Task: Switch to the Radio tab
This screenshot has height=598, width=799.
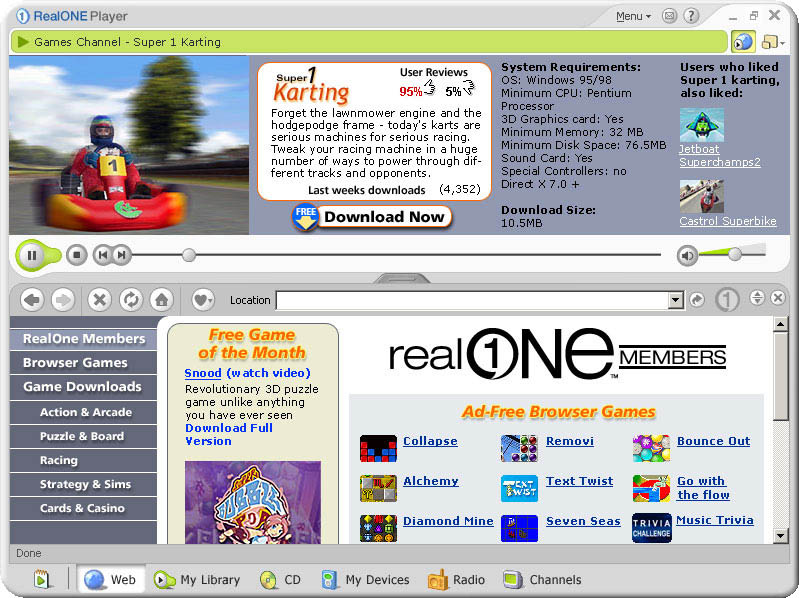Action: [456, 580]
